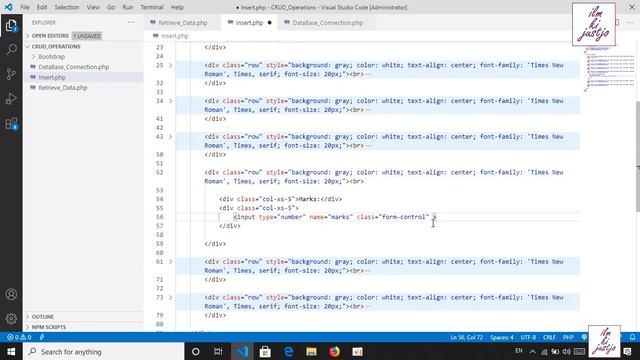Viewport: 640px width, 360px height.
Task: Click unsaved dot on Insert.php tab
Action: coord(269,22)
